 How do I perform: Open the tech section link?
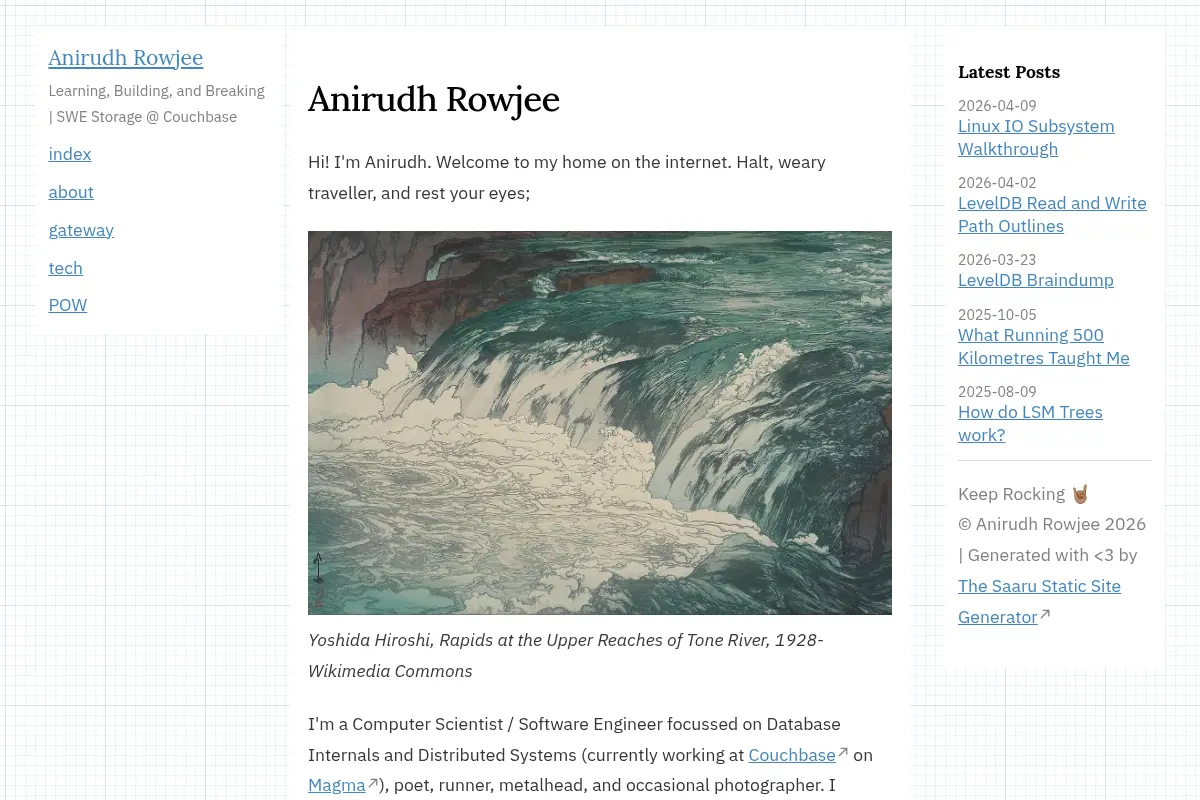click(66, 268)
